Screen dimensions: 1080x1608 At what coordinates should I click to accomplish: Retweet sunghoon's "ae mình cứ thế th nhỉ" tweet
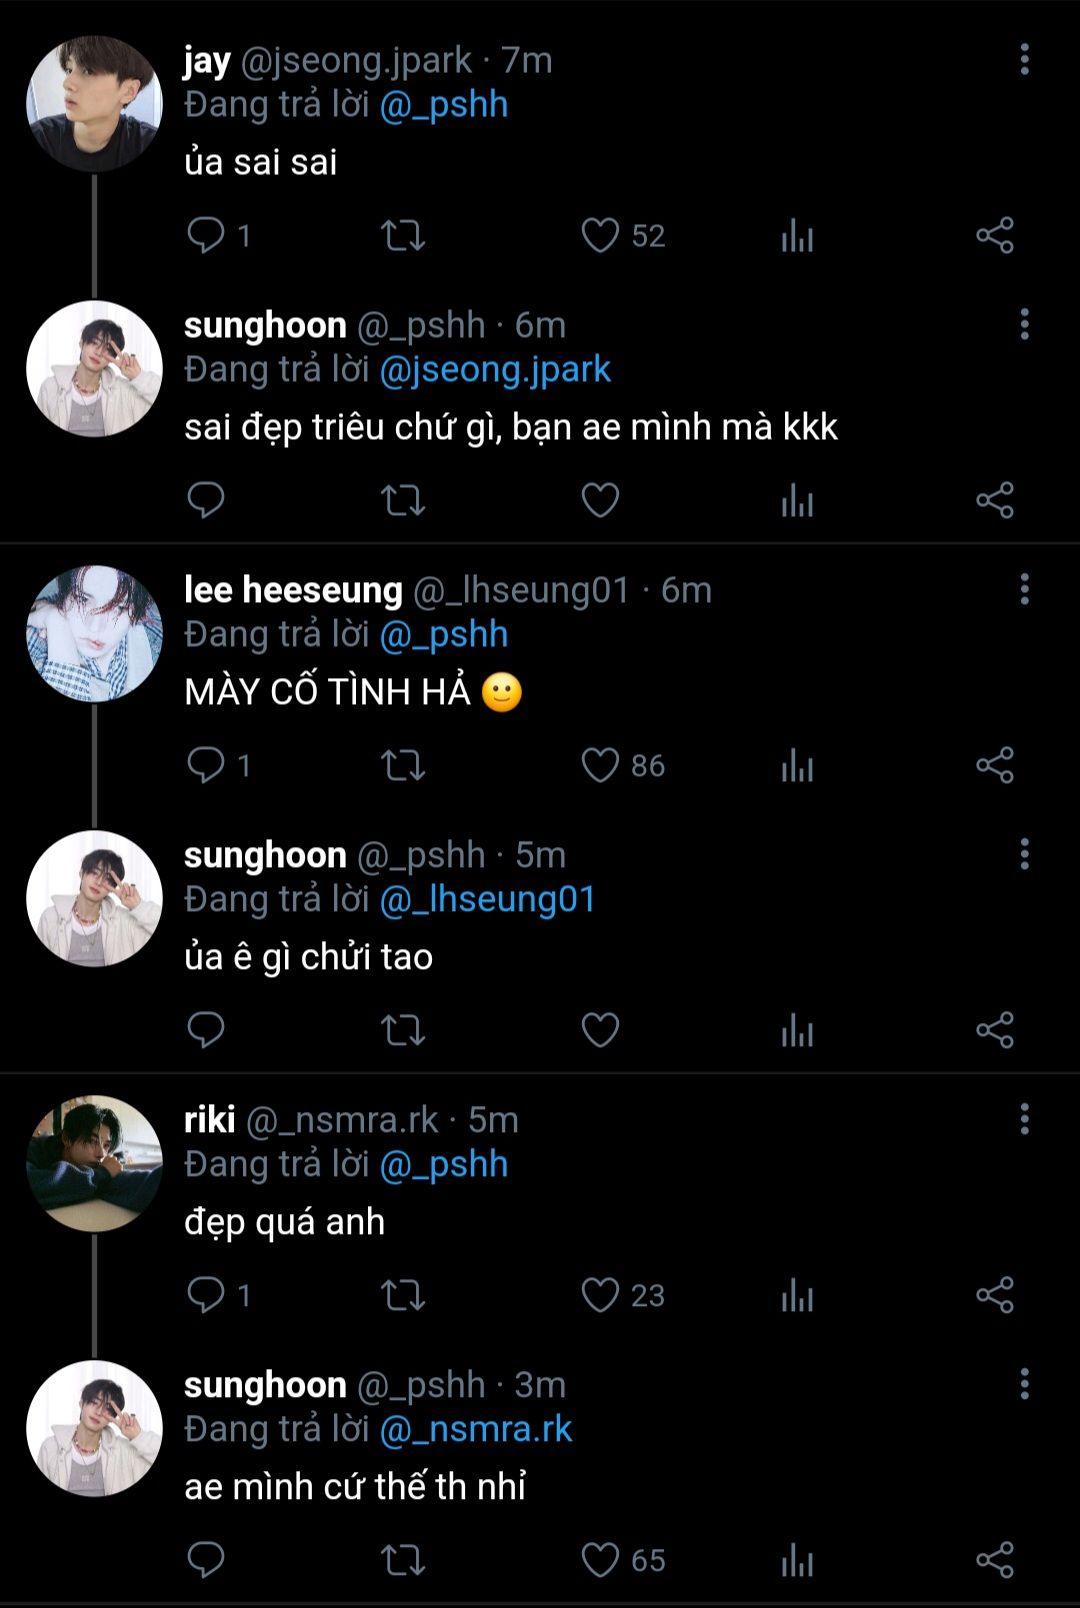(403, 1561)
